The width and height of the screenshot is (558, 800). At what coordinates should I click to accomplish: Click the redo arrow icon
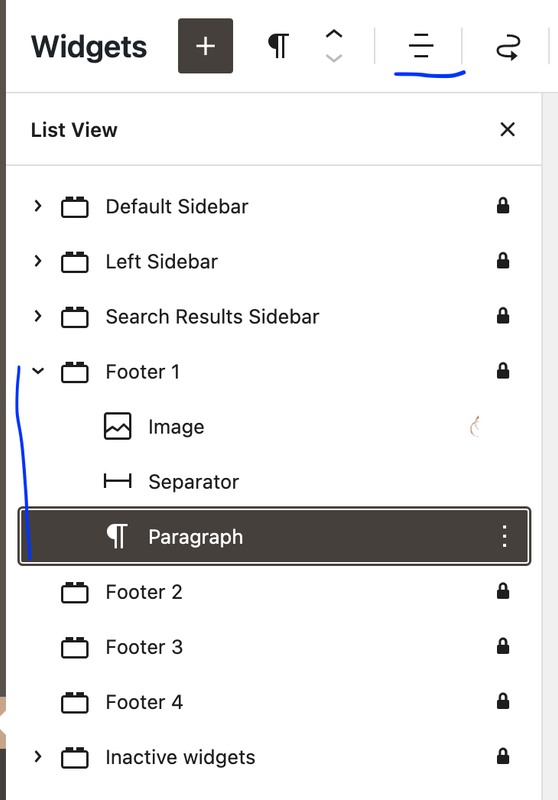(508, 47)
